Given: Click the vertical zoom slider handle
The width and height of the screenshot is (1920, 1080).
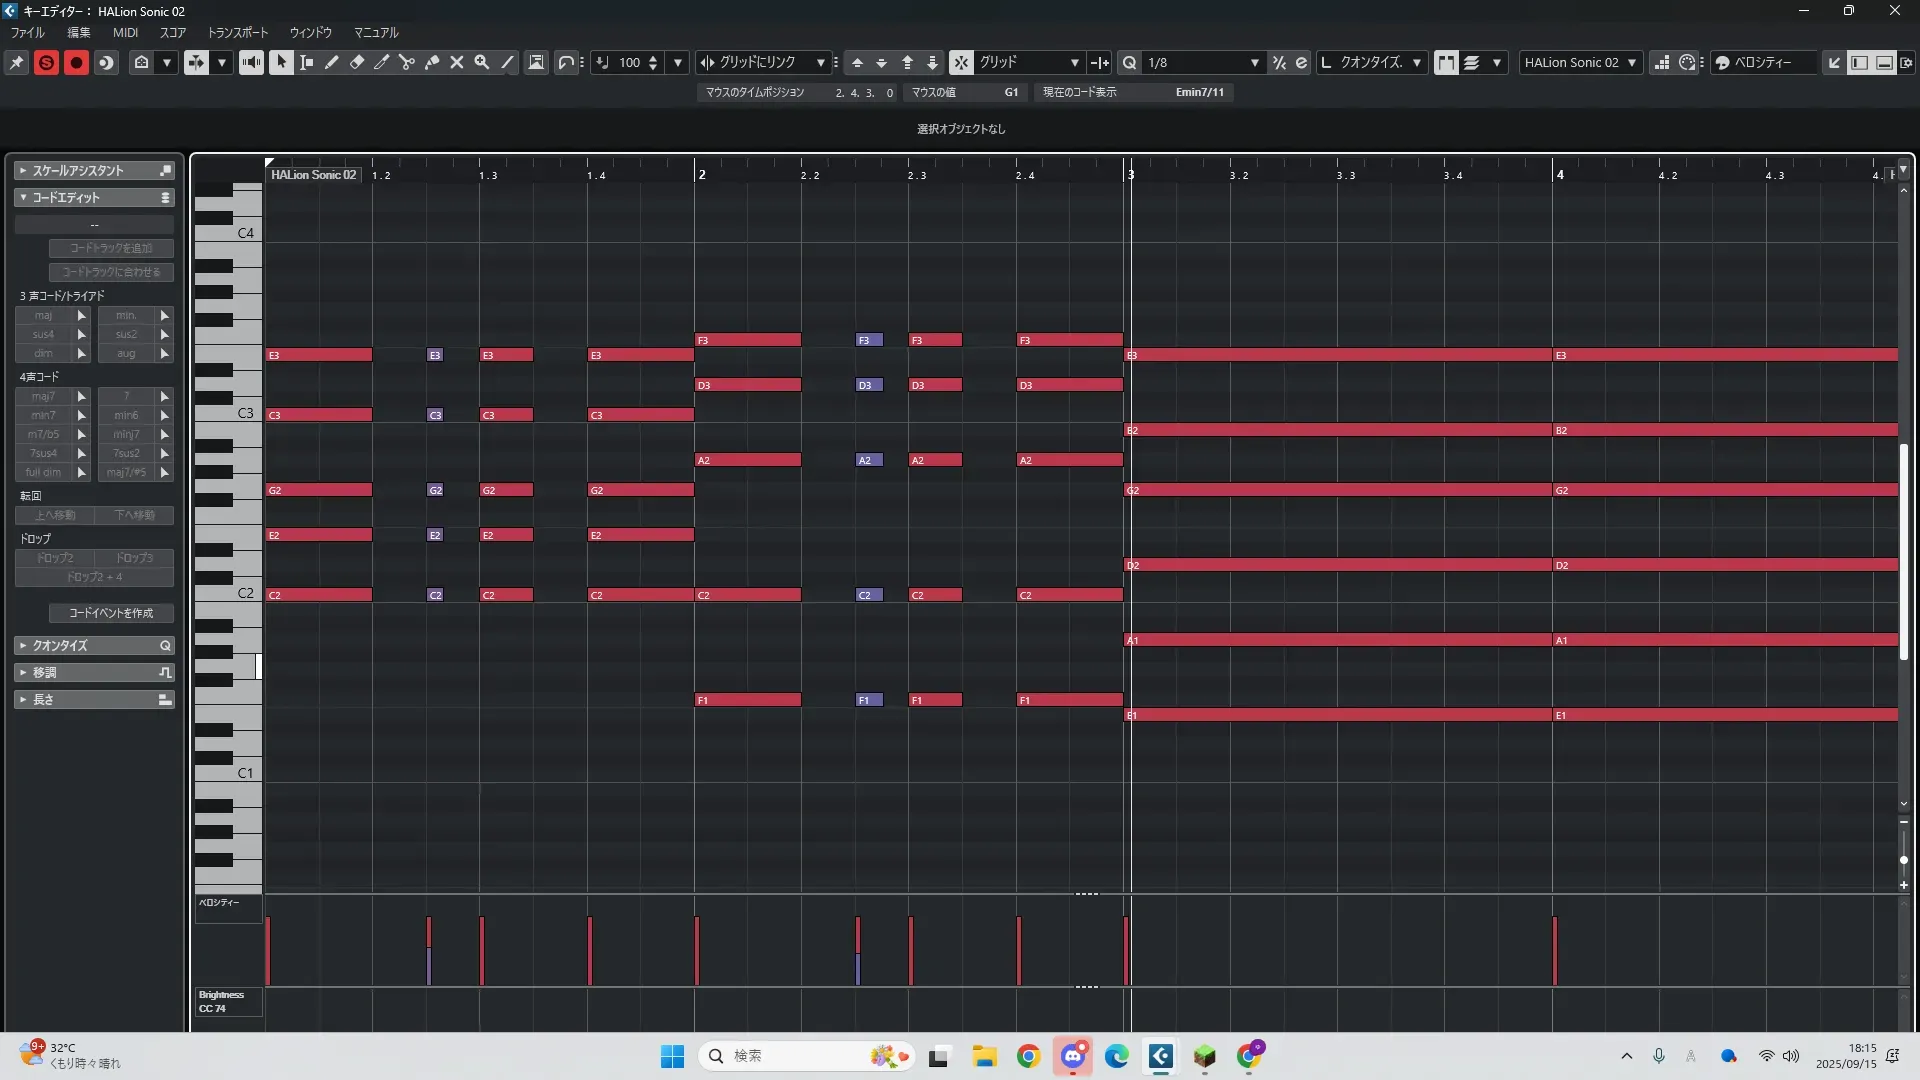Looking at the screenshot, I should (1903, 860).
